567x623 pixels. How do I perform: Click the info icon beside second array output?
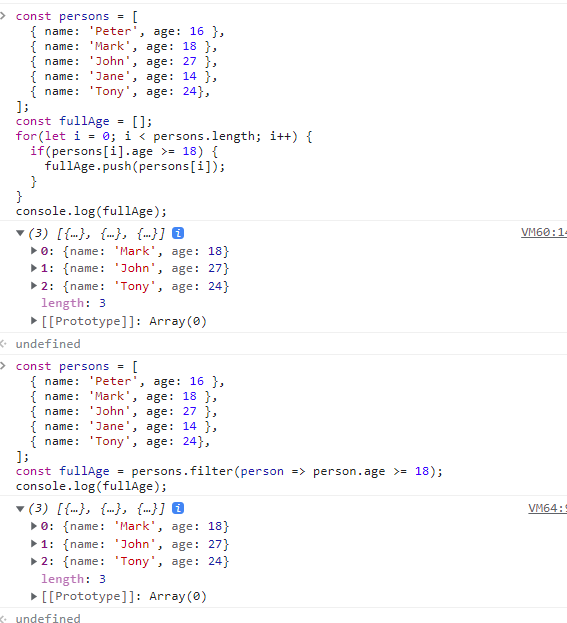click(x=178, y=508)
